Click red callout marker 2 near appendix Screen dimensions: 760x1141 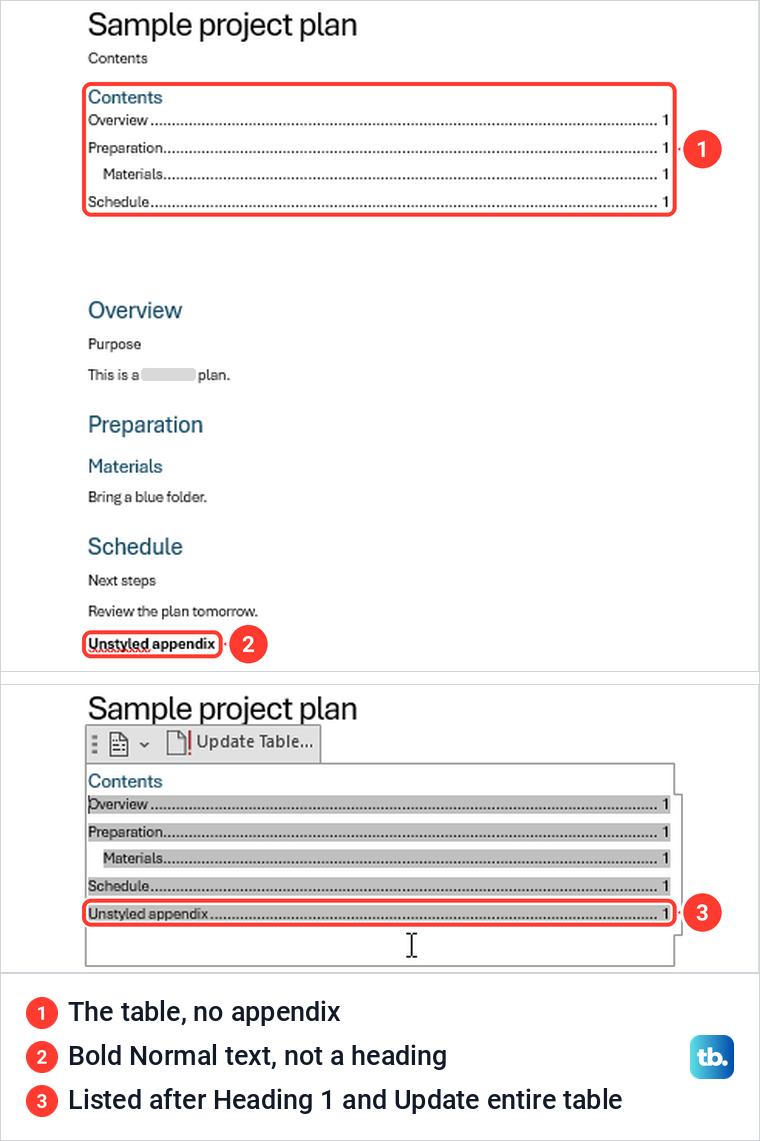(248, 645)
